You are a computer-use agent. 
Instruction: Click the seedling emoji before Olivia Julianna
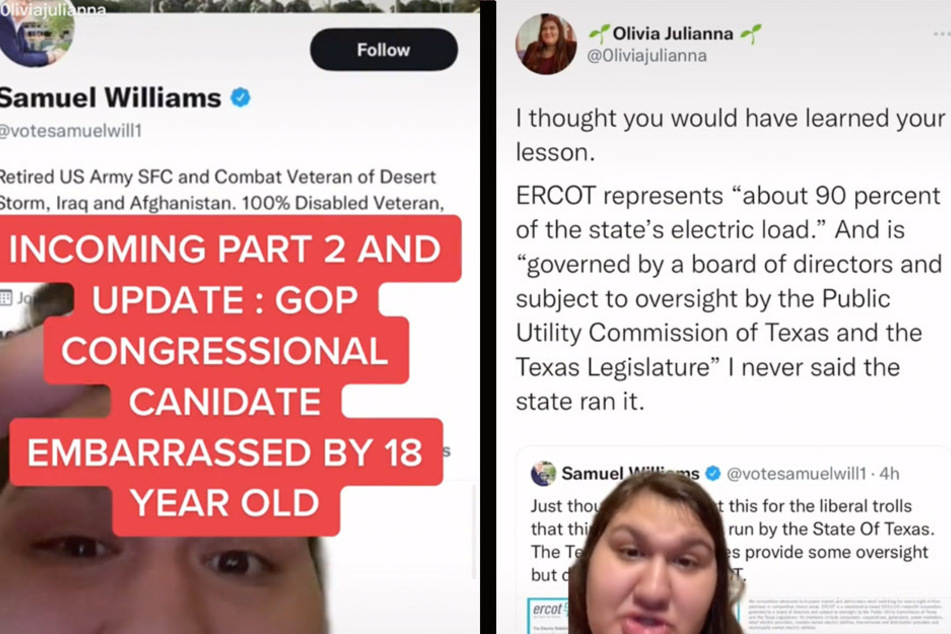(599, 33)
